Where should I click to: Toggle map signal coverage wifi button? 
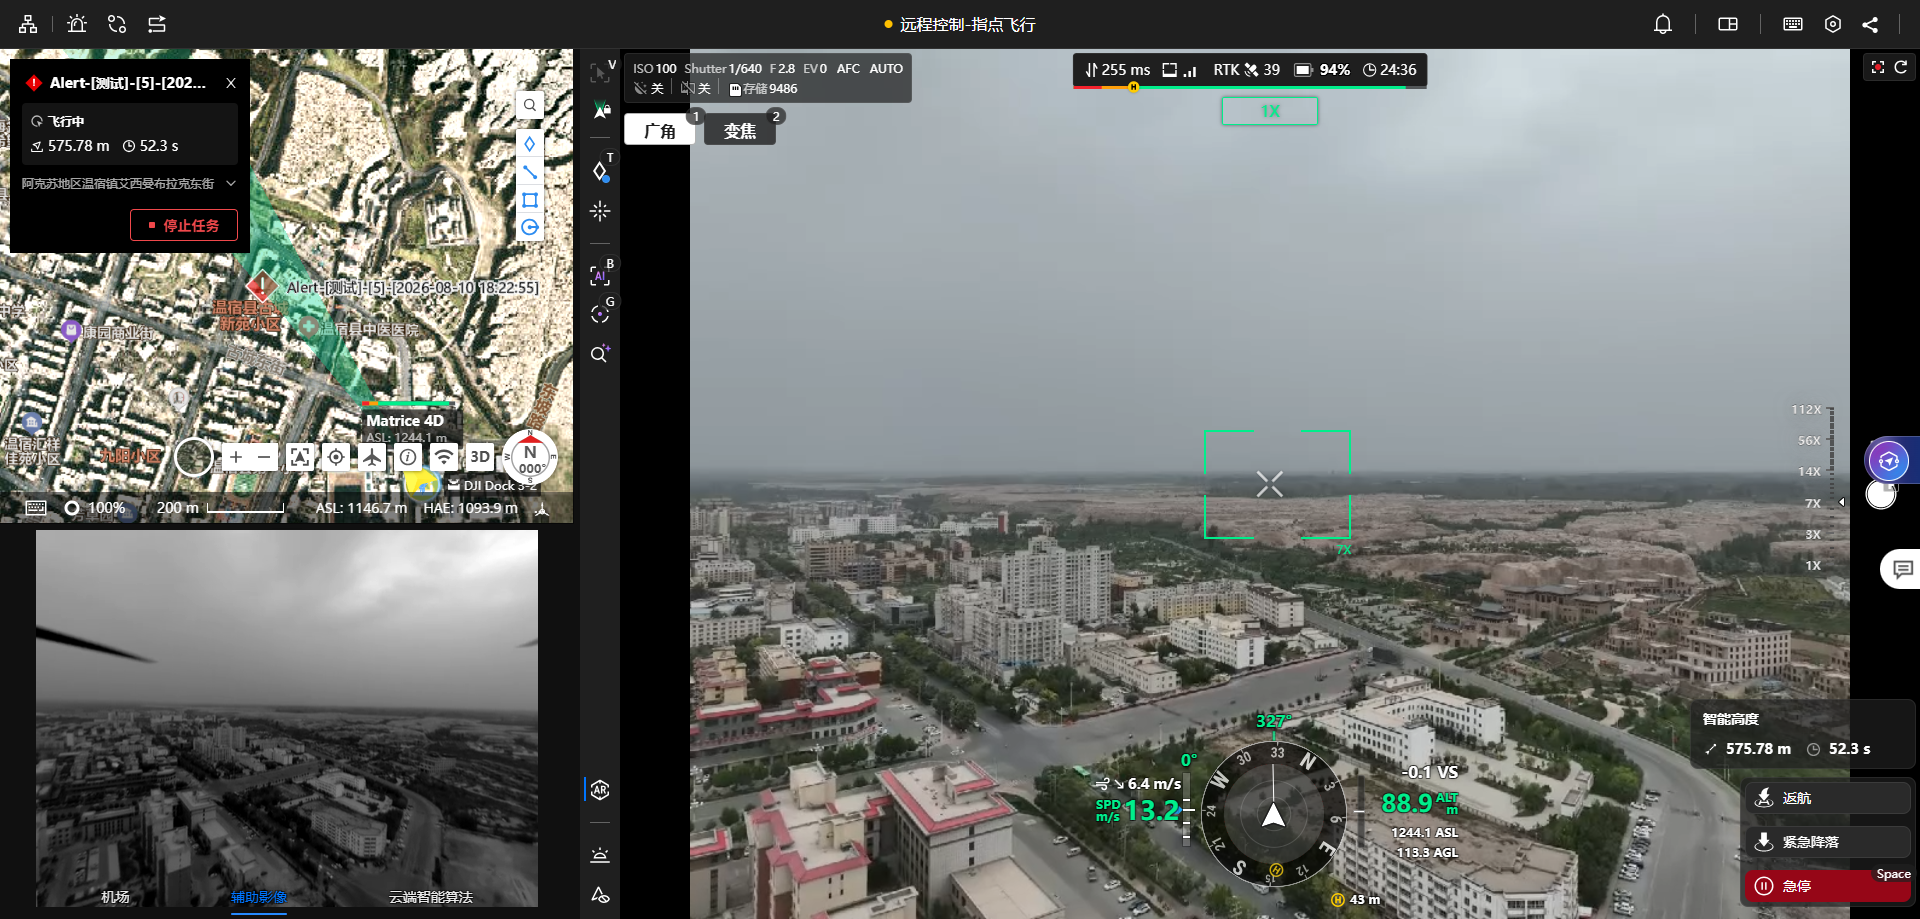[444, 457]
